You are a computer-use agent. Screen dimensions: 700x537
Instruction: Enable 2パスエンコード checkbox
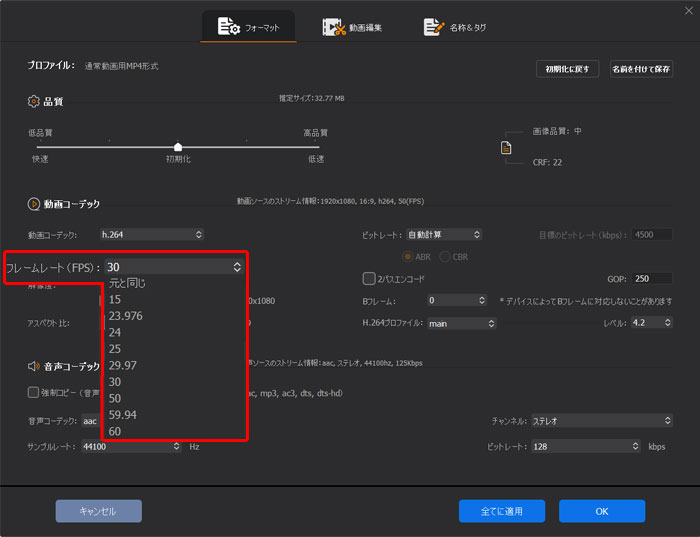pos(369,279)
